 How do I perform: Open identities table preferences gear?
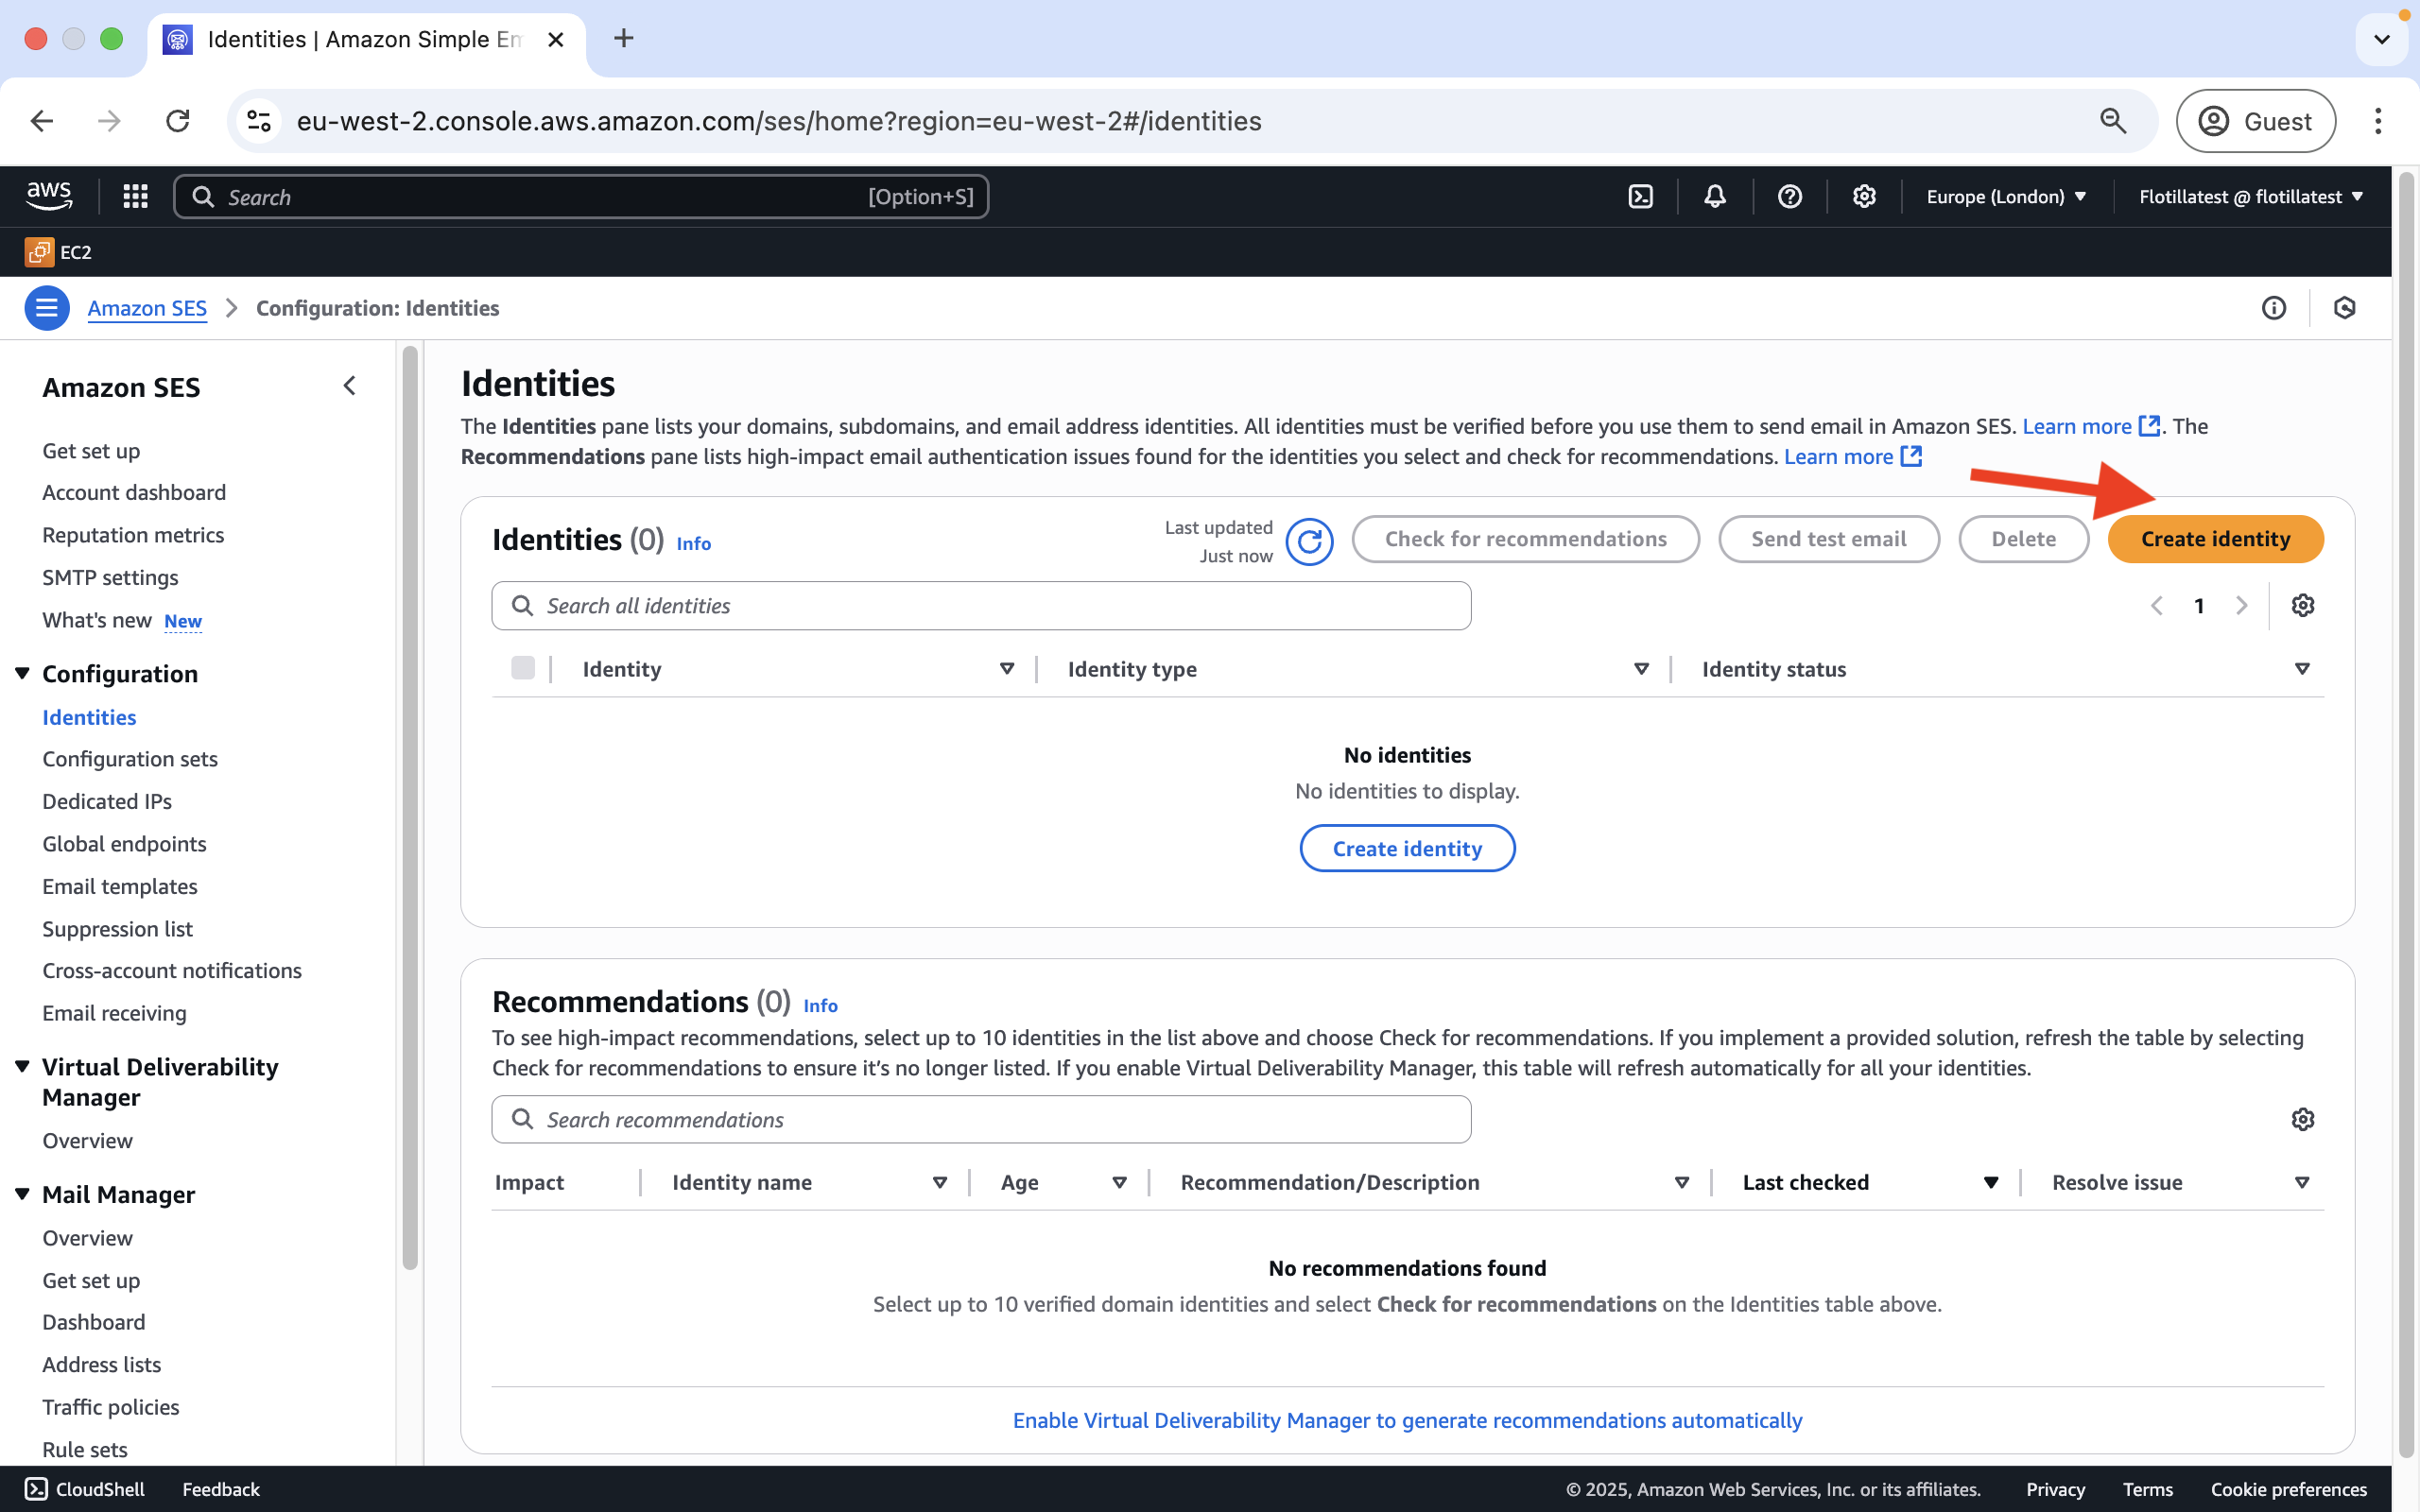2303,606
